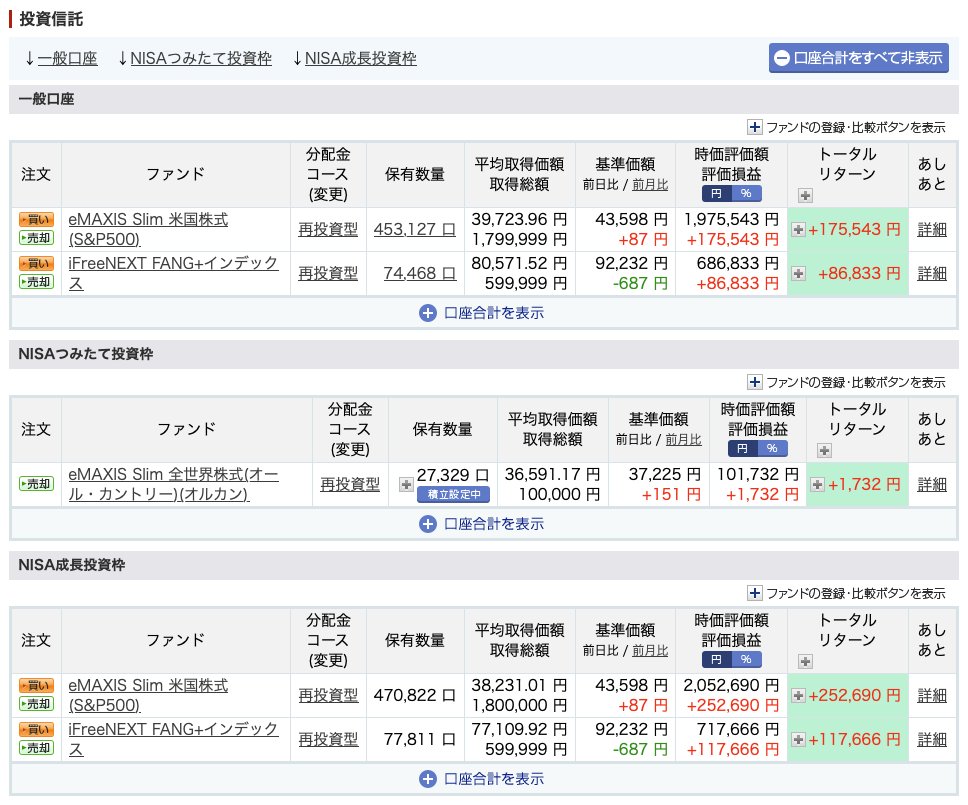Expand トータルリターン header plus in NISAつみたて table
The width and height of the screenshot is (968, 805).
(824, 451)
